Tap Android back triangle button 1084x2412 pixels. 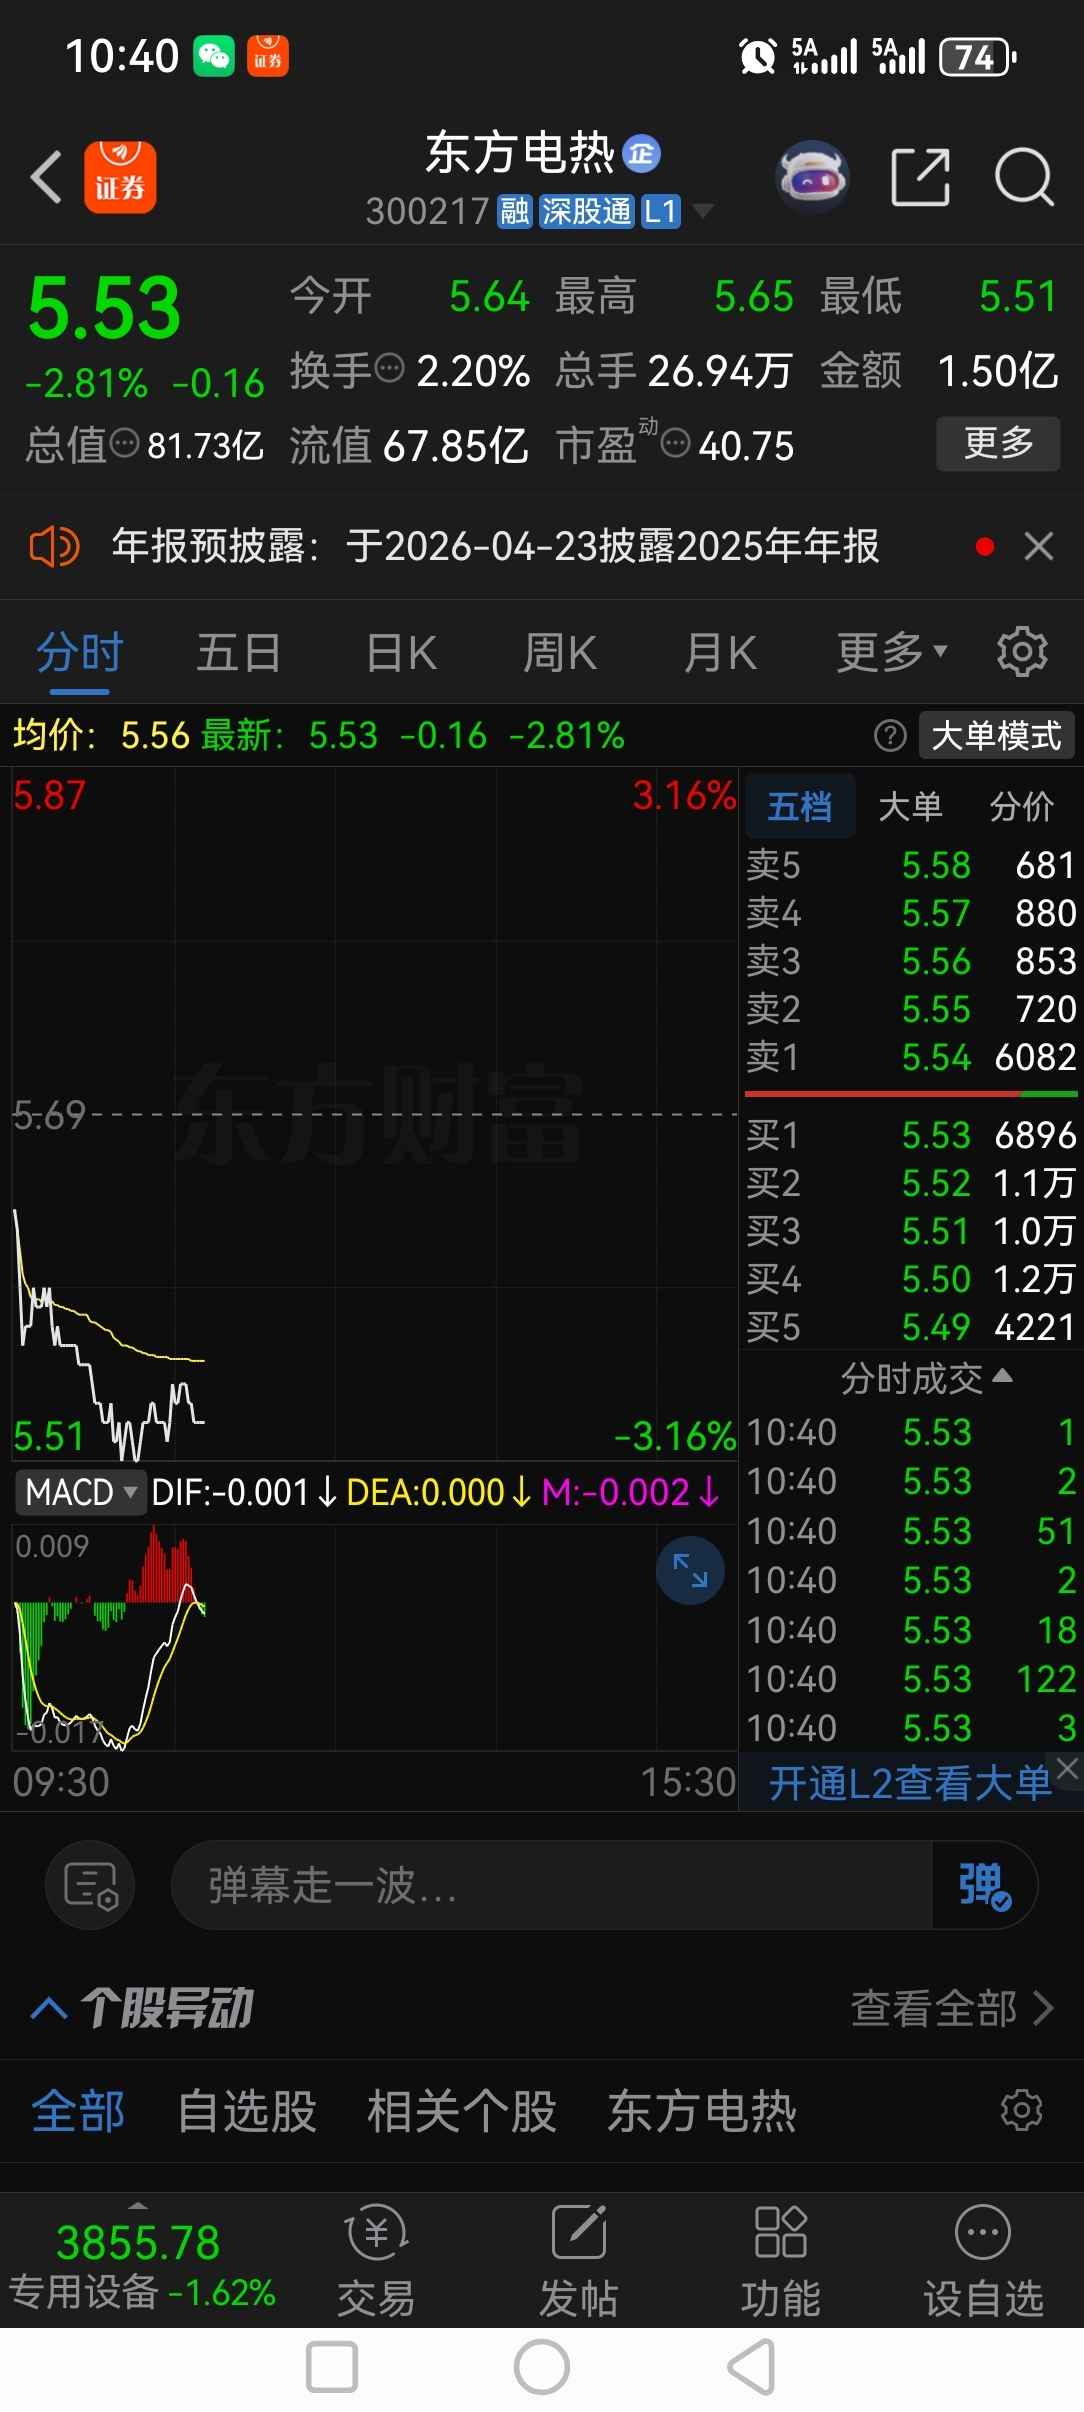[x=751, y=2367]
